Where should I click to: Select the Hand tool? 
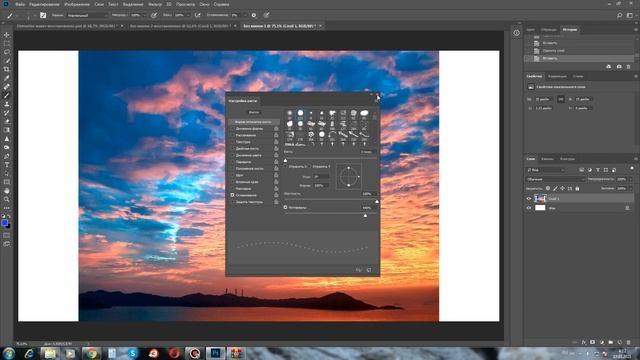[x=7, y=191]
